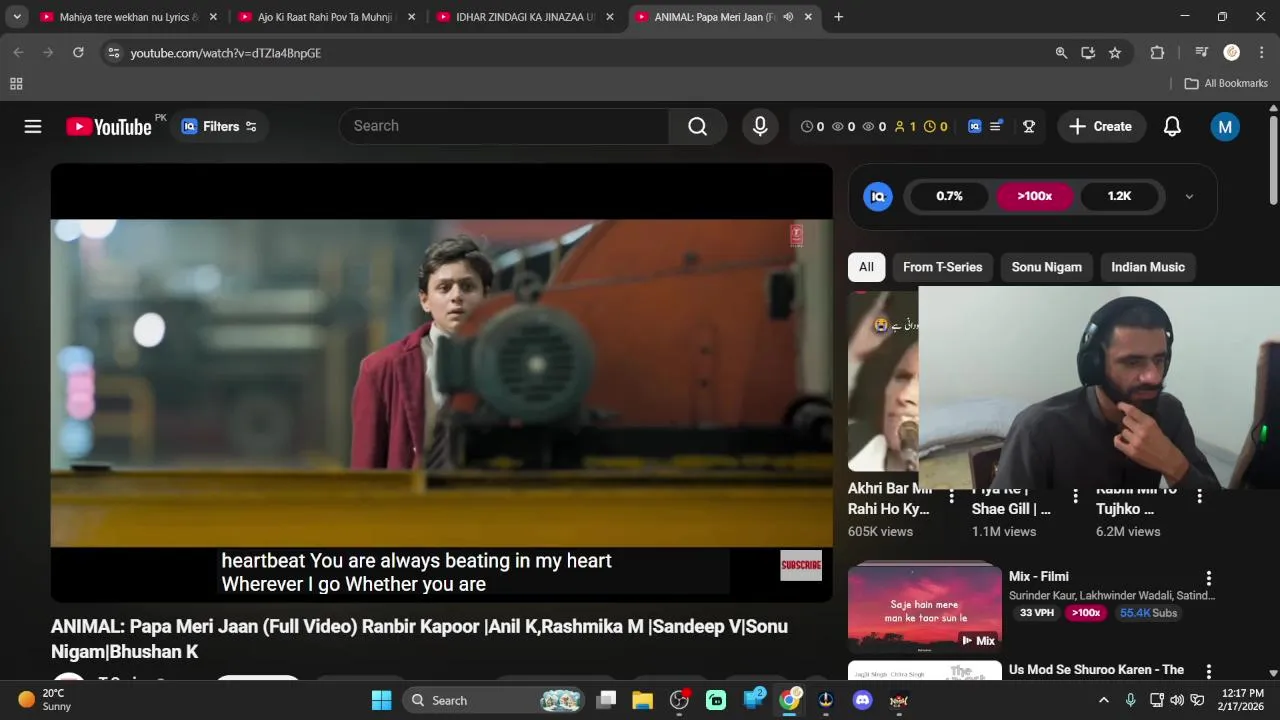
Task: Click the yellow person count stat
Action: [x=905, y=126]
